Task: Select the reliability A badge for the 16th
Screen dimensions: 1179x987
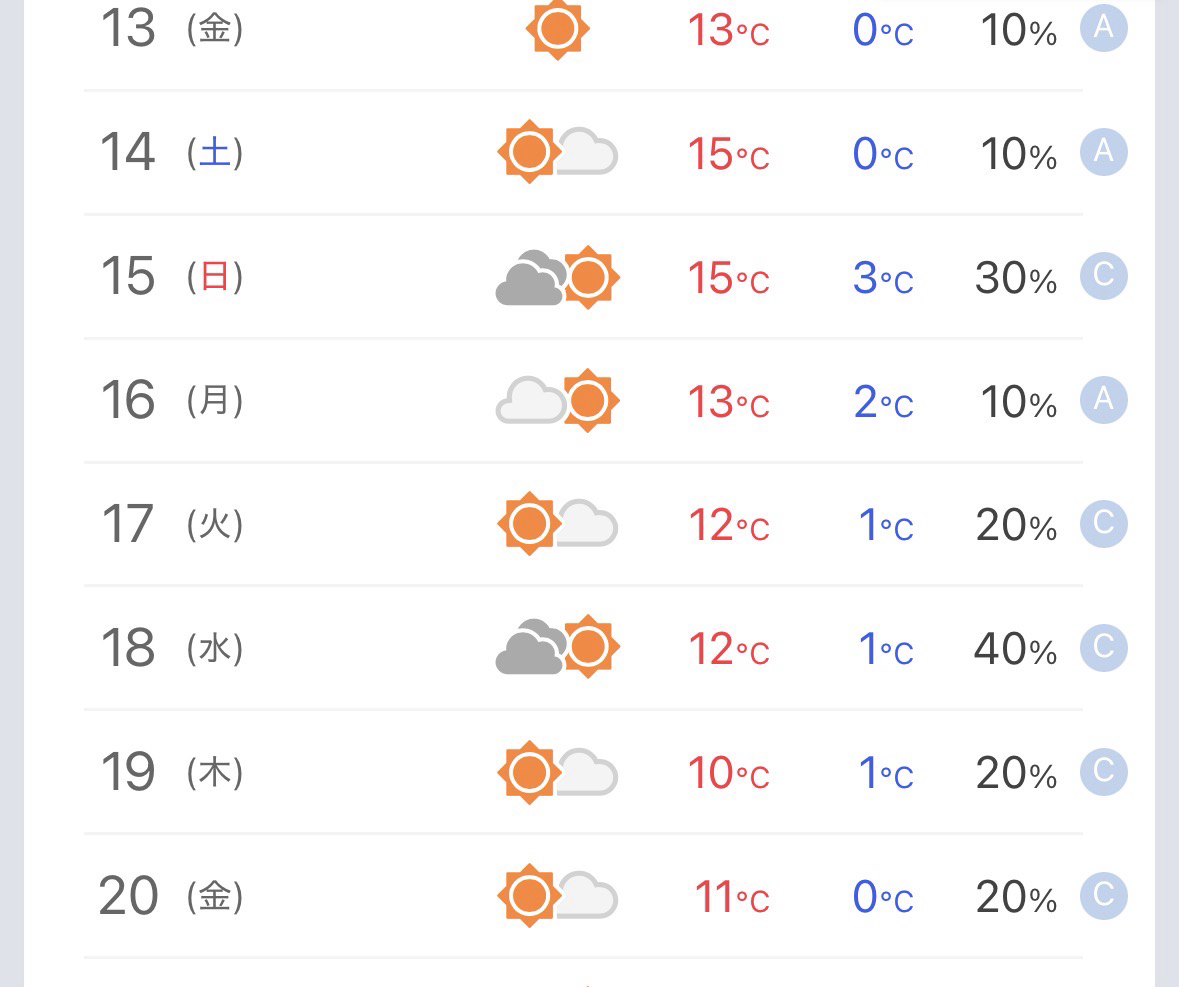Action: click(x=1103, y=400)
